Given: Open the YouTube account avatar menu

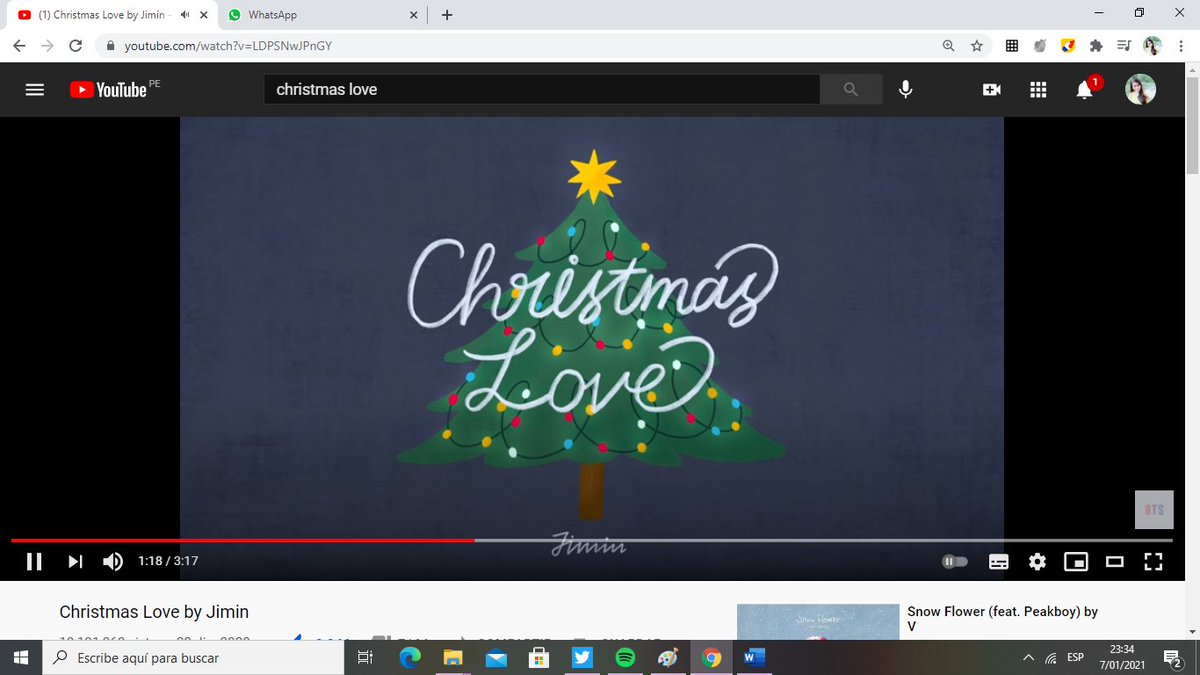Looking at the screenshot, I should [x=1141, y=89].
